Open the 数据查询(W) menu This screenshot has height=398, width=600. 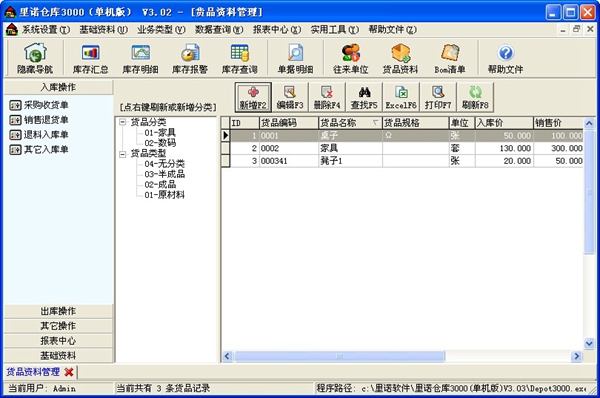pyautogui.click(x=219, y=29)
